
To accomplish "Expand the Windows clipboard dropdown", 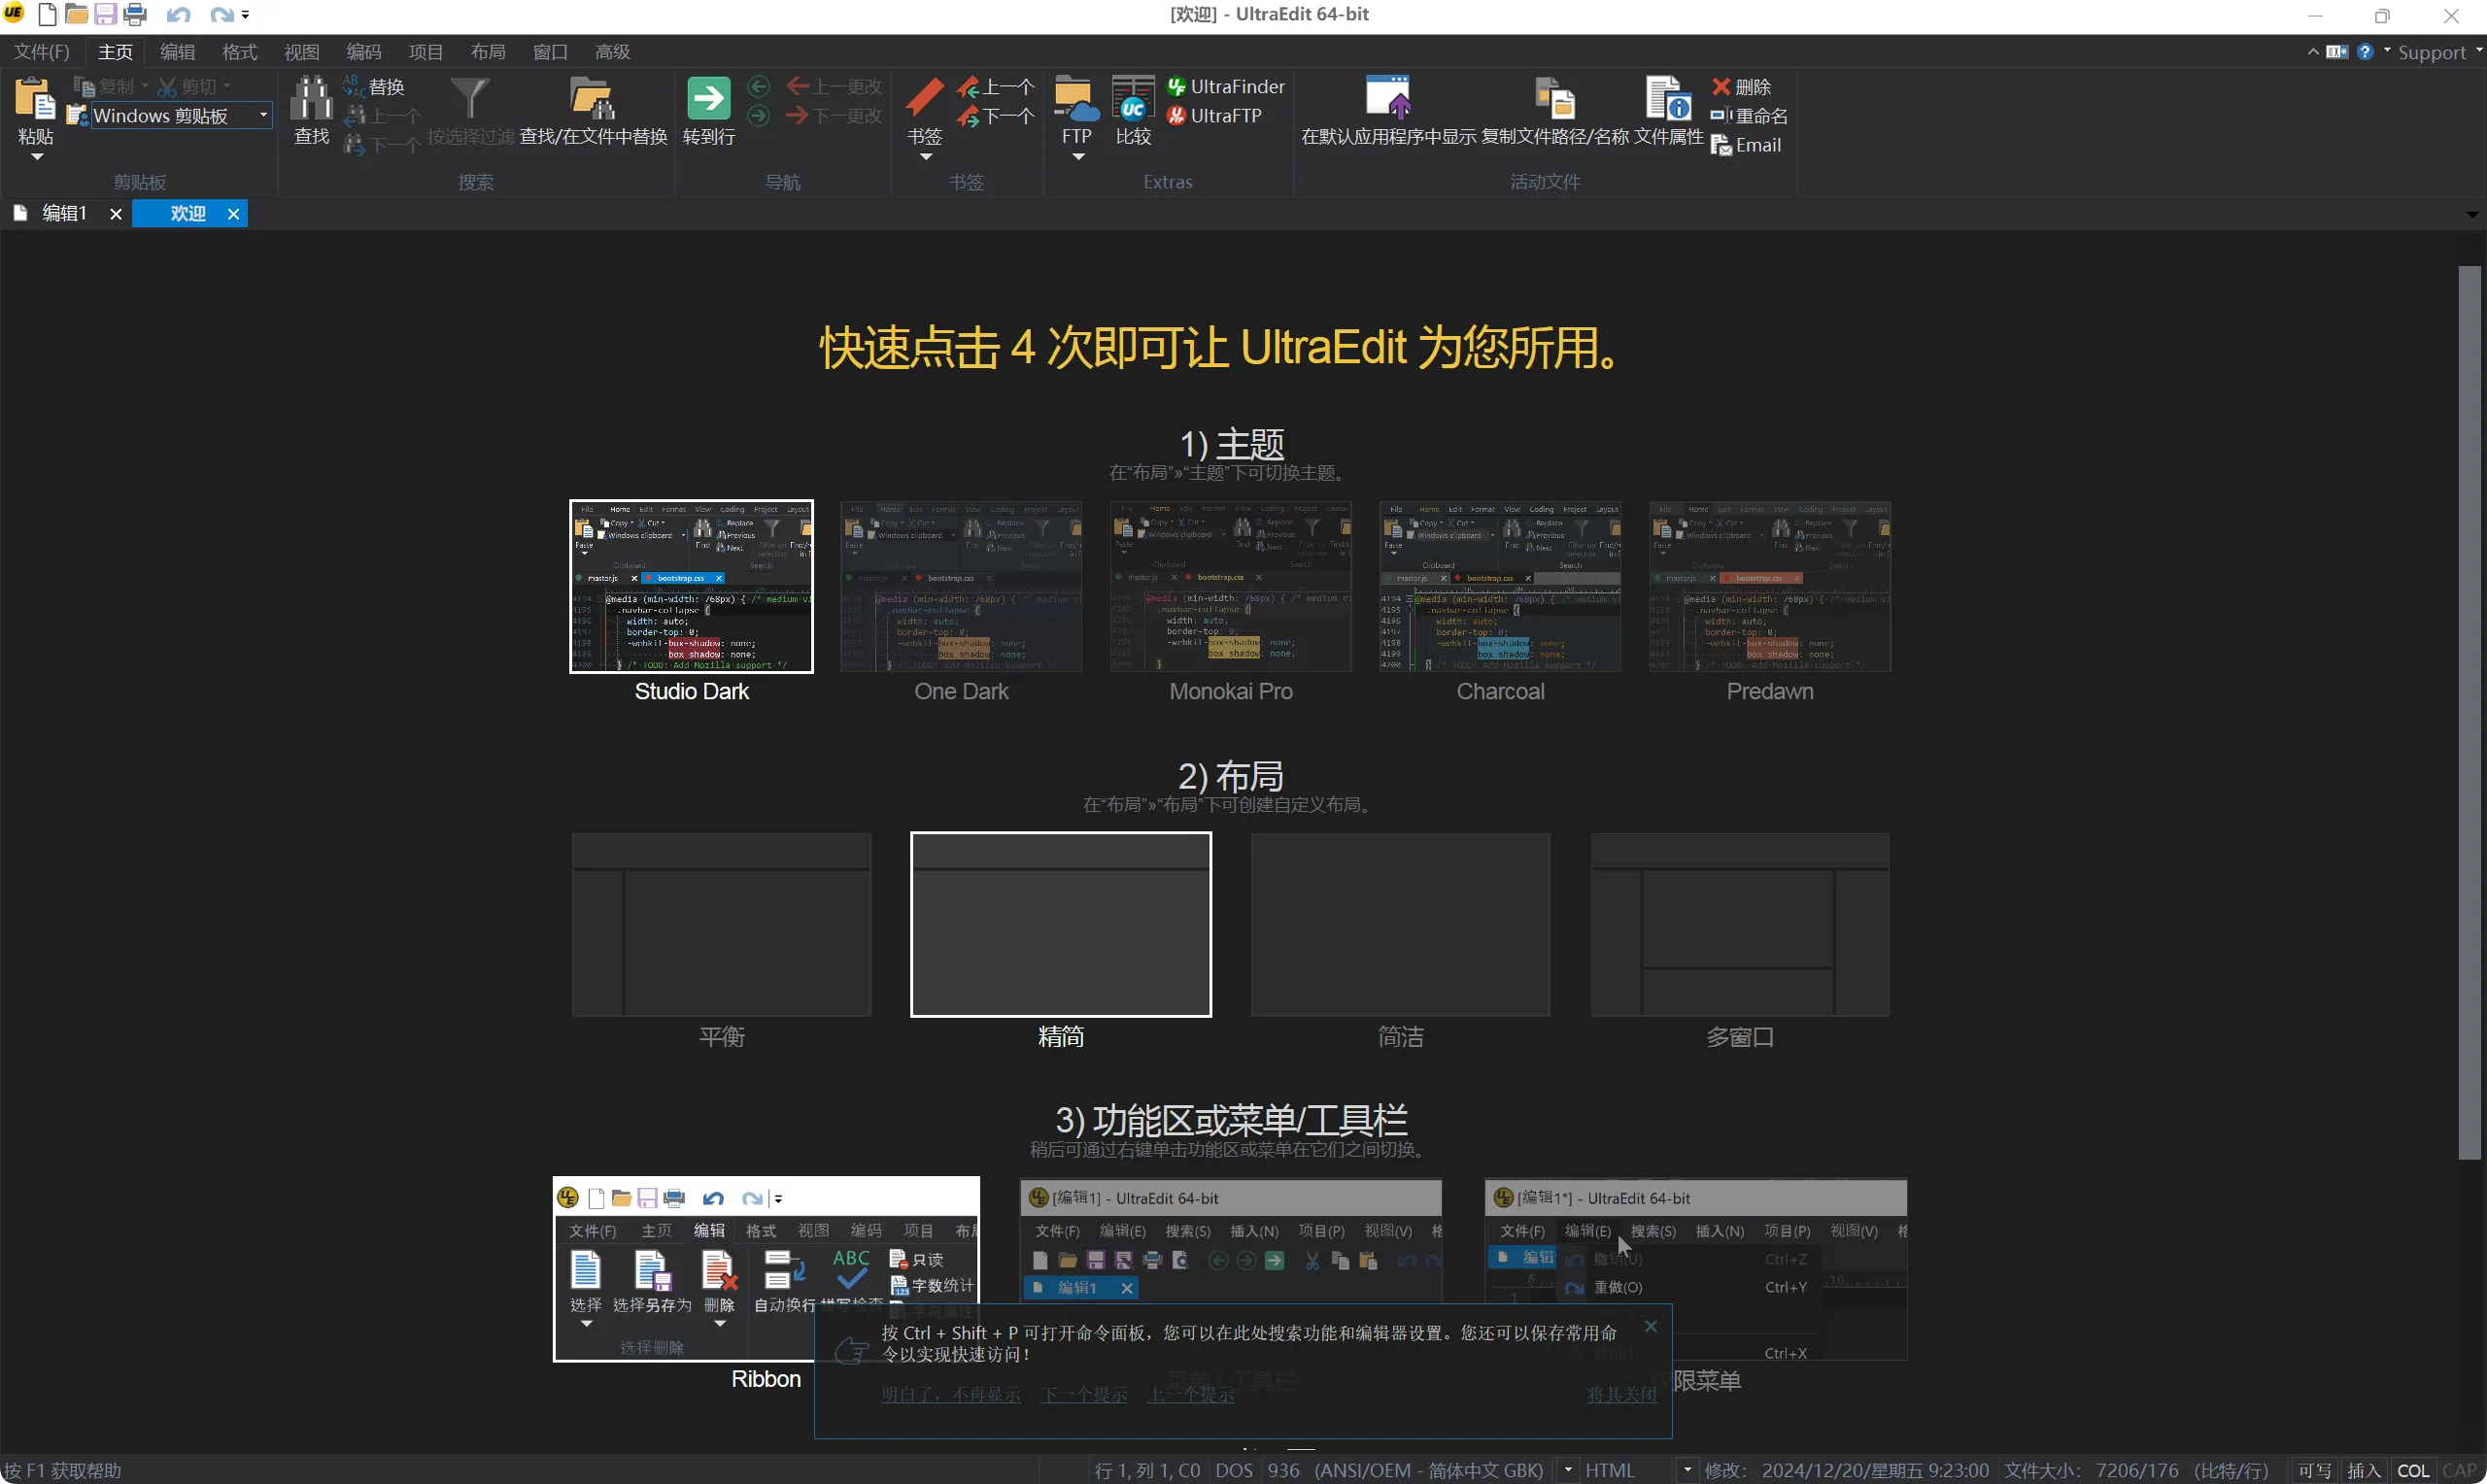I will (x=263, y=116).
